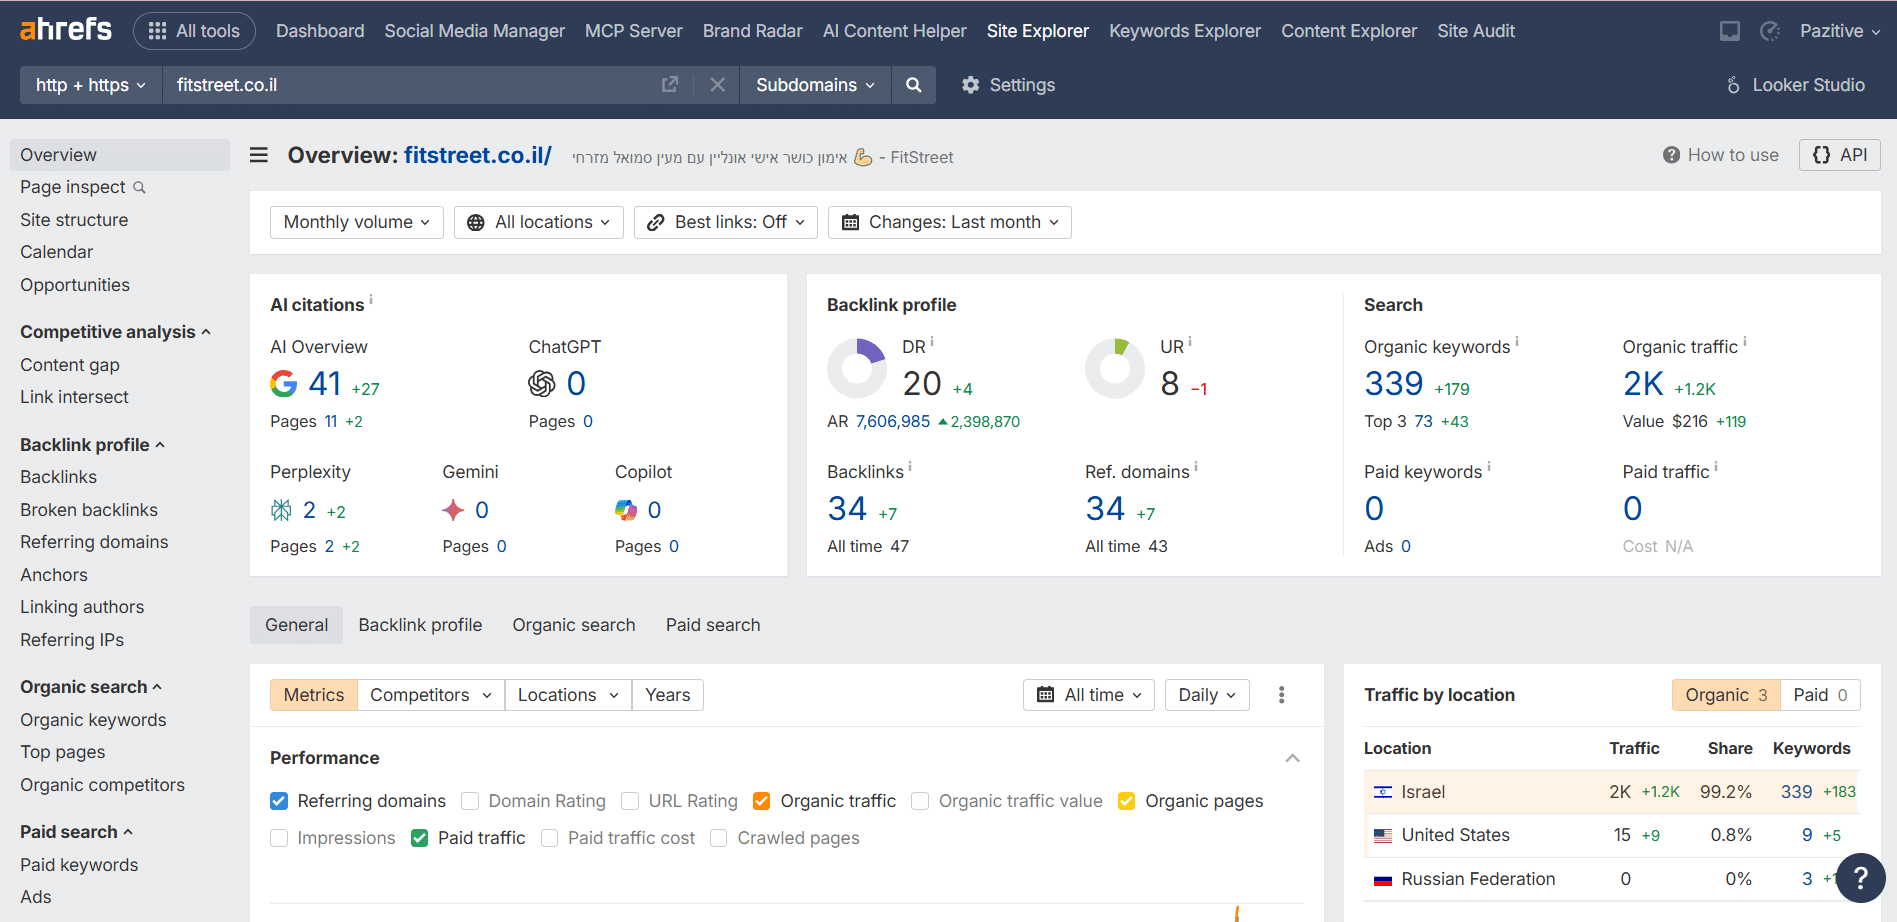
Task: Open the All tools grid menu
Action: 194,31
